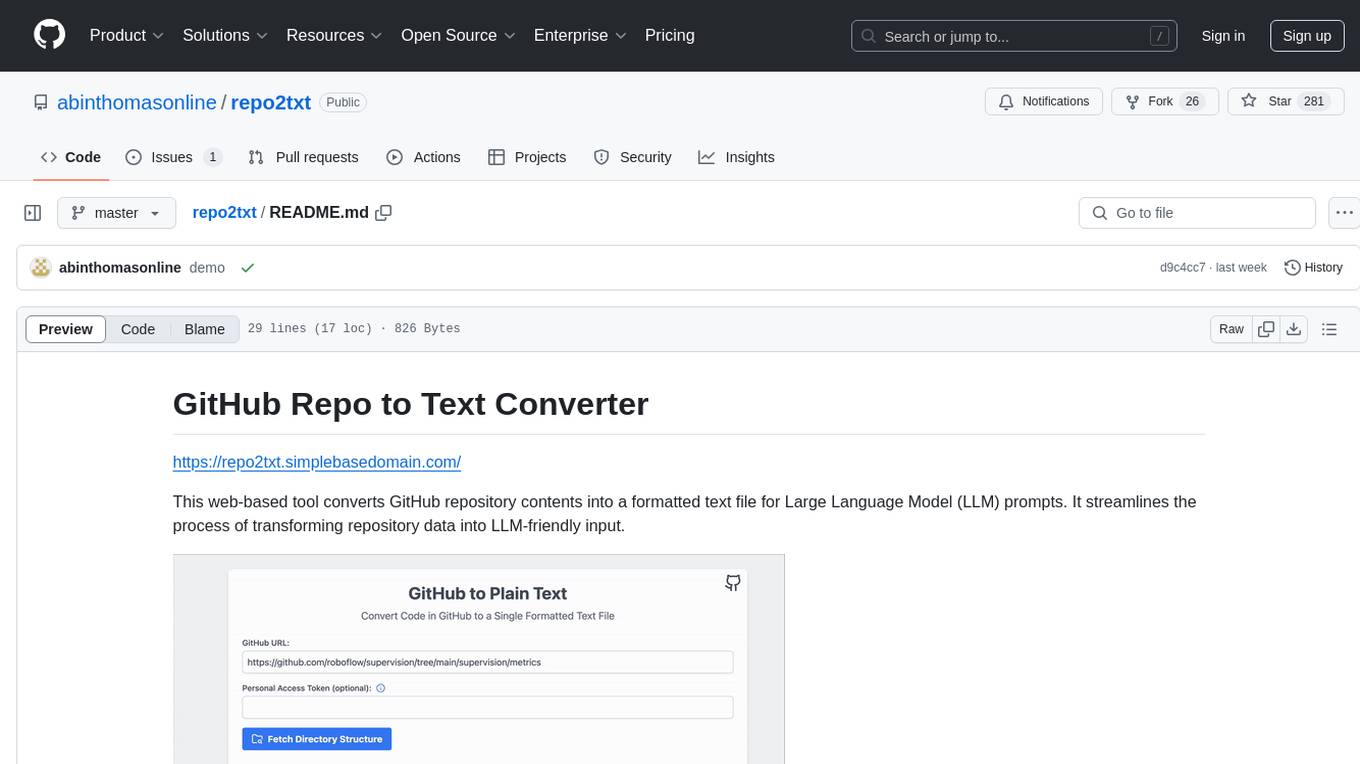The image size is (1360, 764).
Task: Open the demo commit message
Action: pos(207,267)
